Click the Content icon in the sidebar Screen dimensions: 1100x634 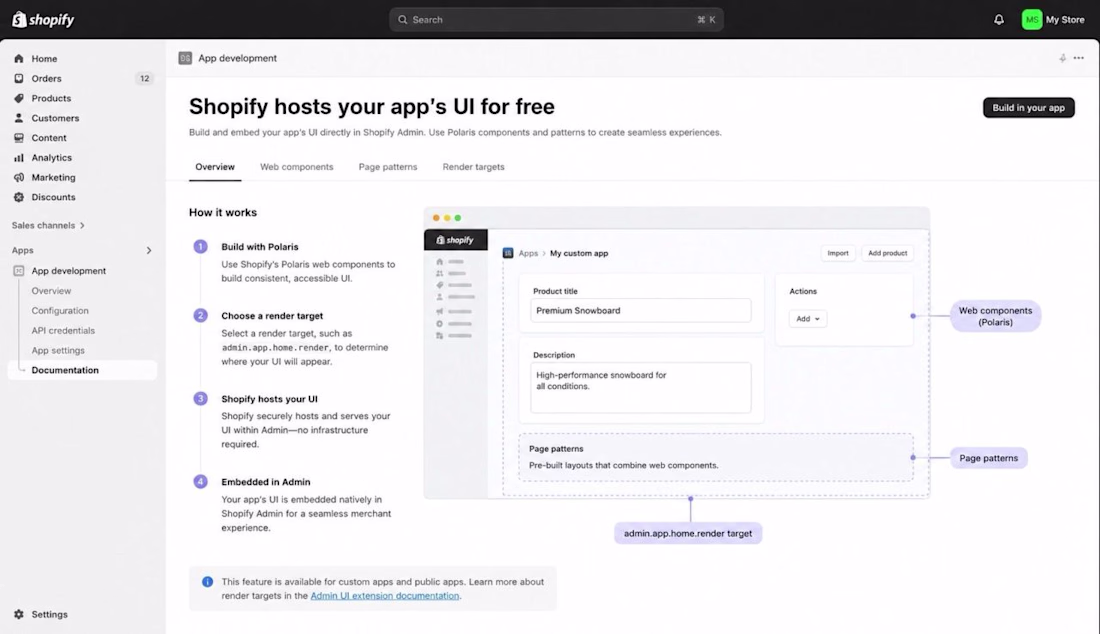[19, 138]
